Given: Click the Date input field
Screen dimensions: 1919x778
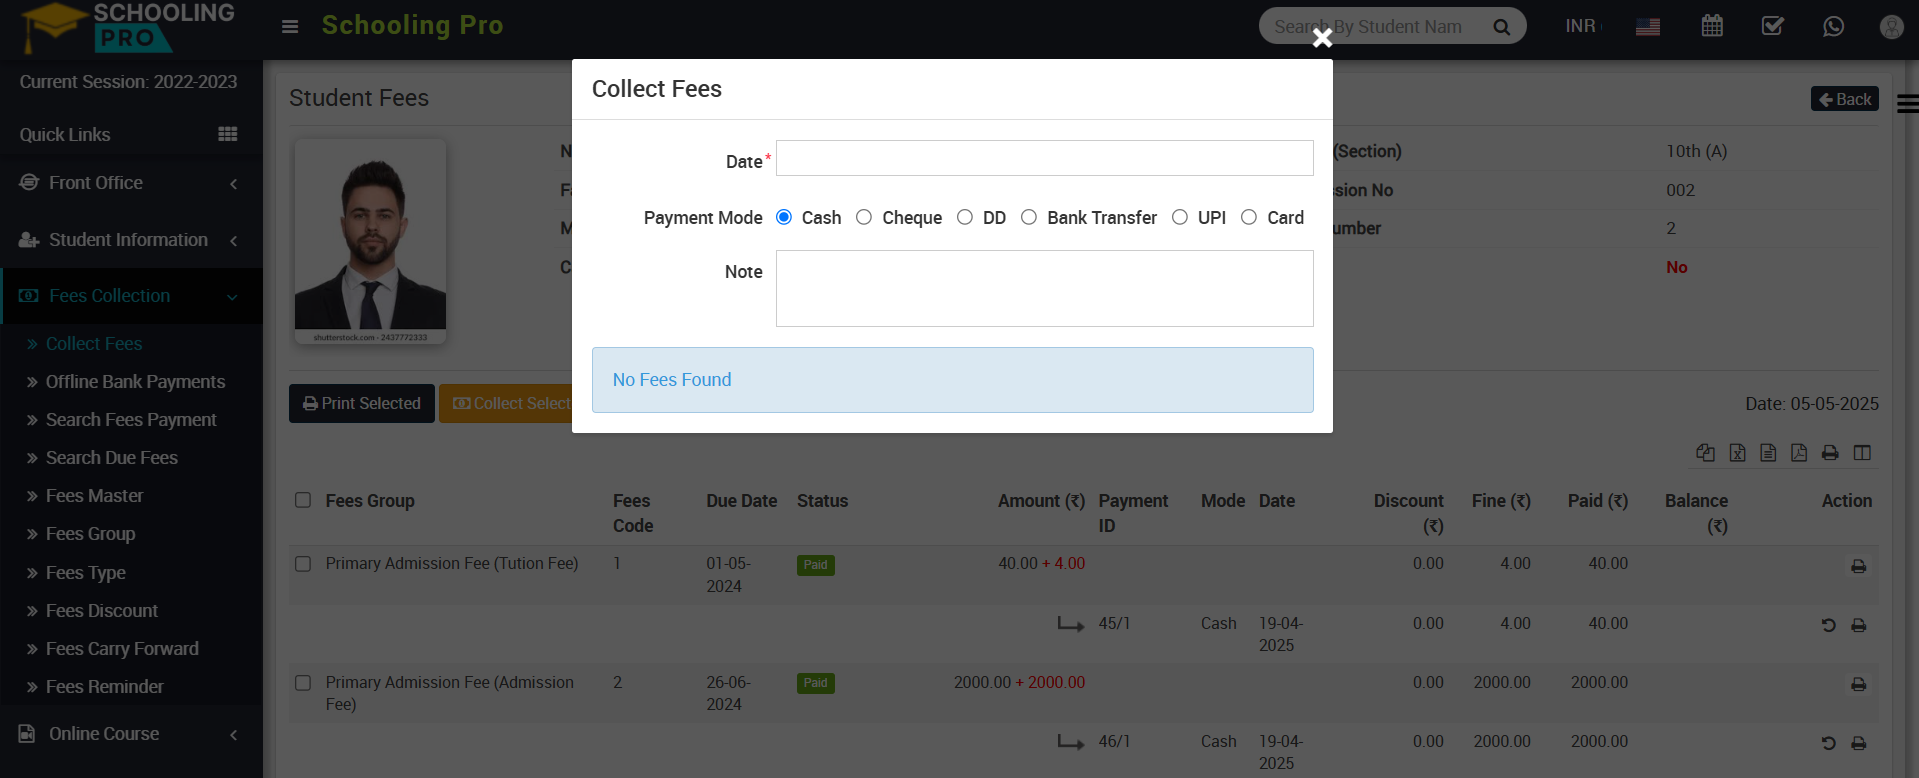Looking at the screenshot, I should (1045, 158).
